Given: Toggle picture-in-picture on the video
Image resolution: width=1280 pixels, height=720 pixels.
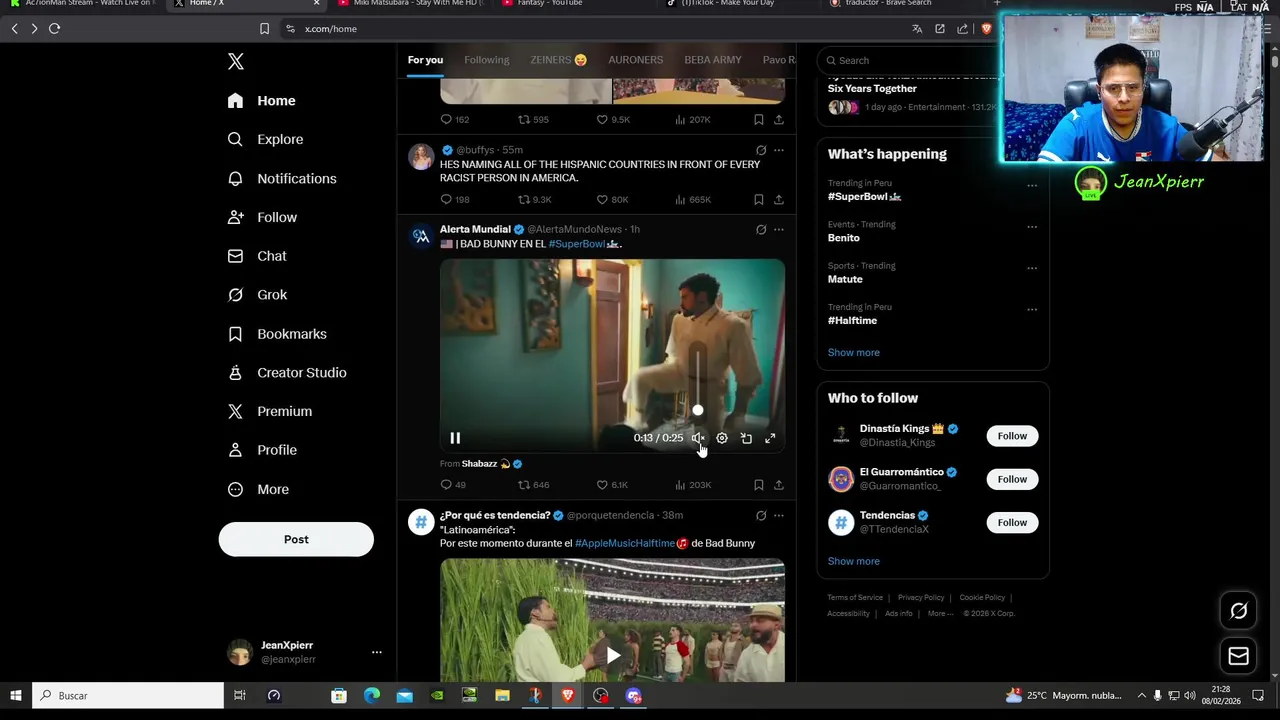Looking at the screenshot, I should pyautogui.click(x=746, y=438).
